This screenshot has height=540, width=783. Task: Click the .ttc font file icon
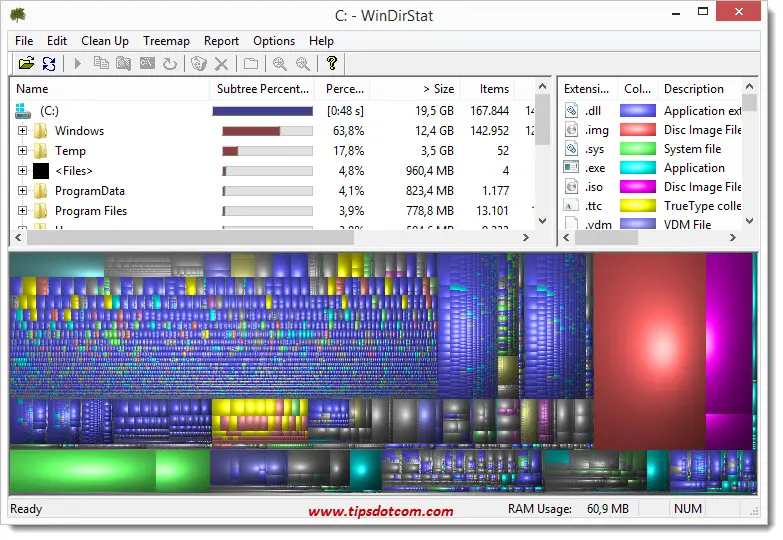coord(571,205)
